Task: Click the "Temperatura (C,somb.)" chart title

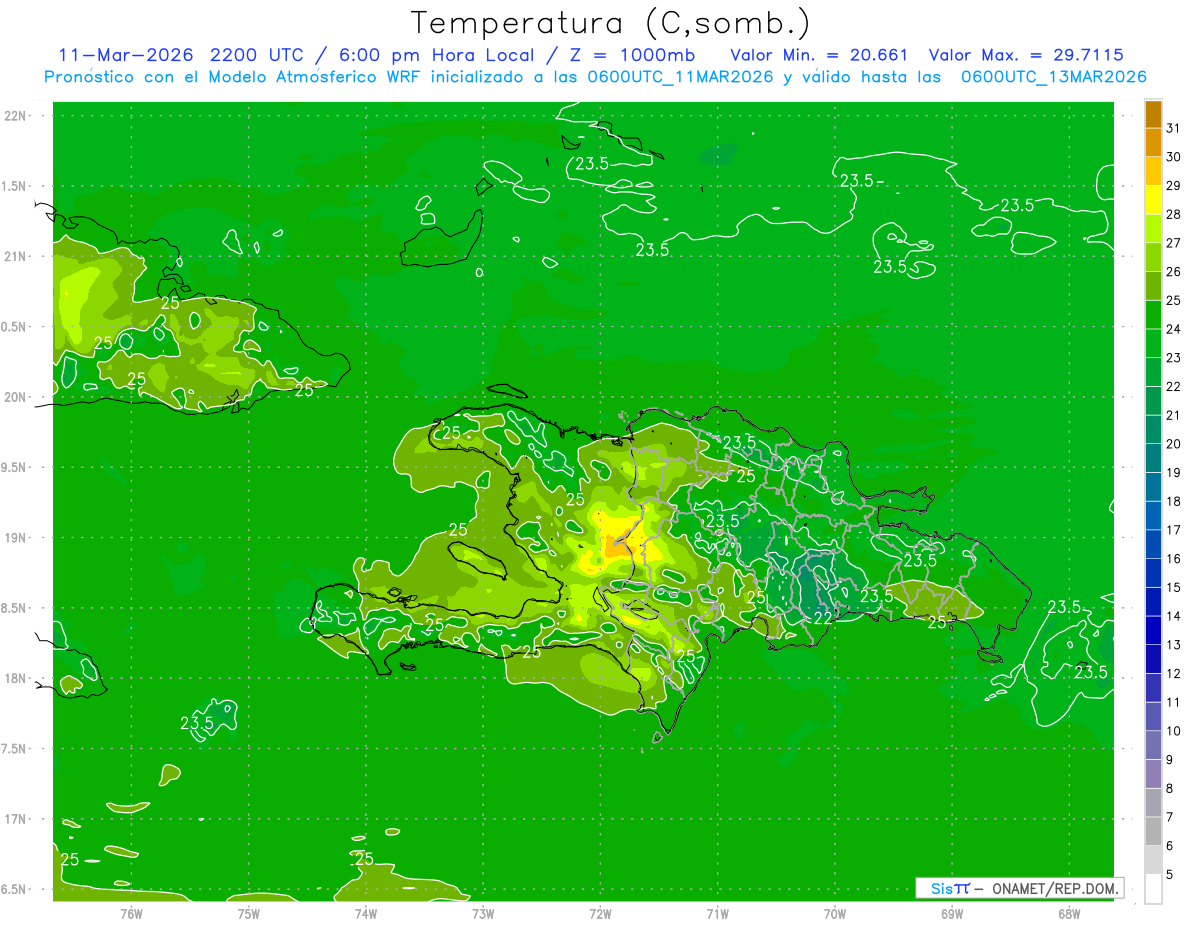Action: [611, 22]
